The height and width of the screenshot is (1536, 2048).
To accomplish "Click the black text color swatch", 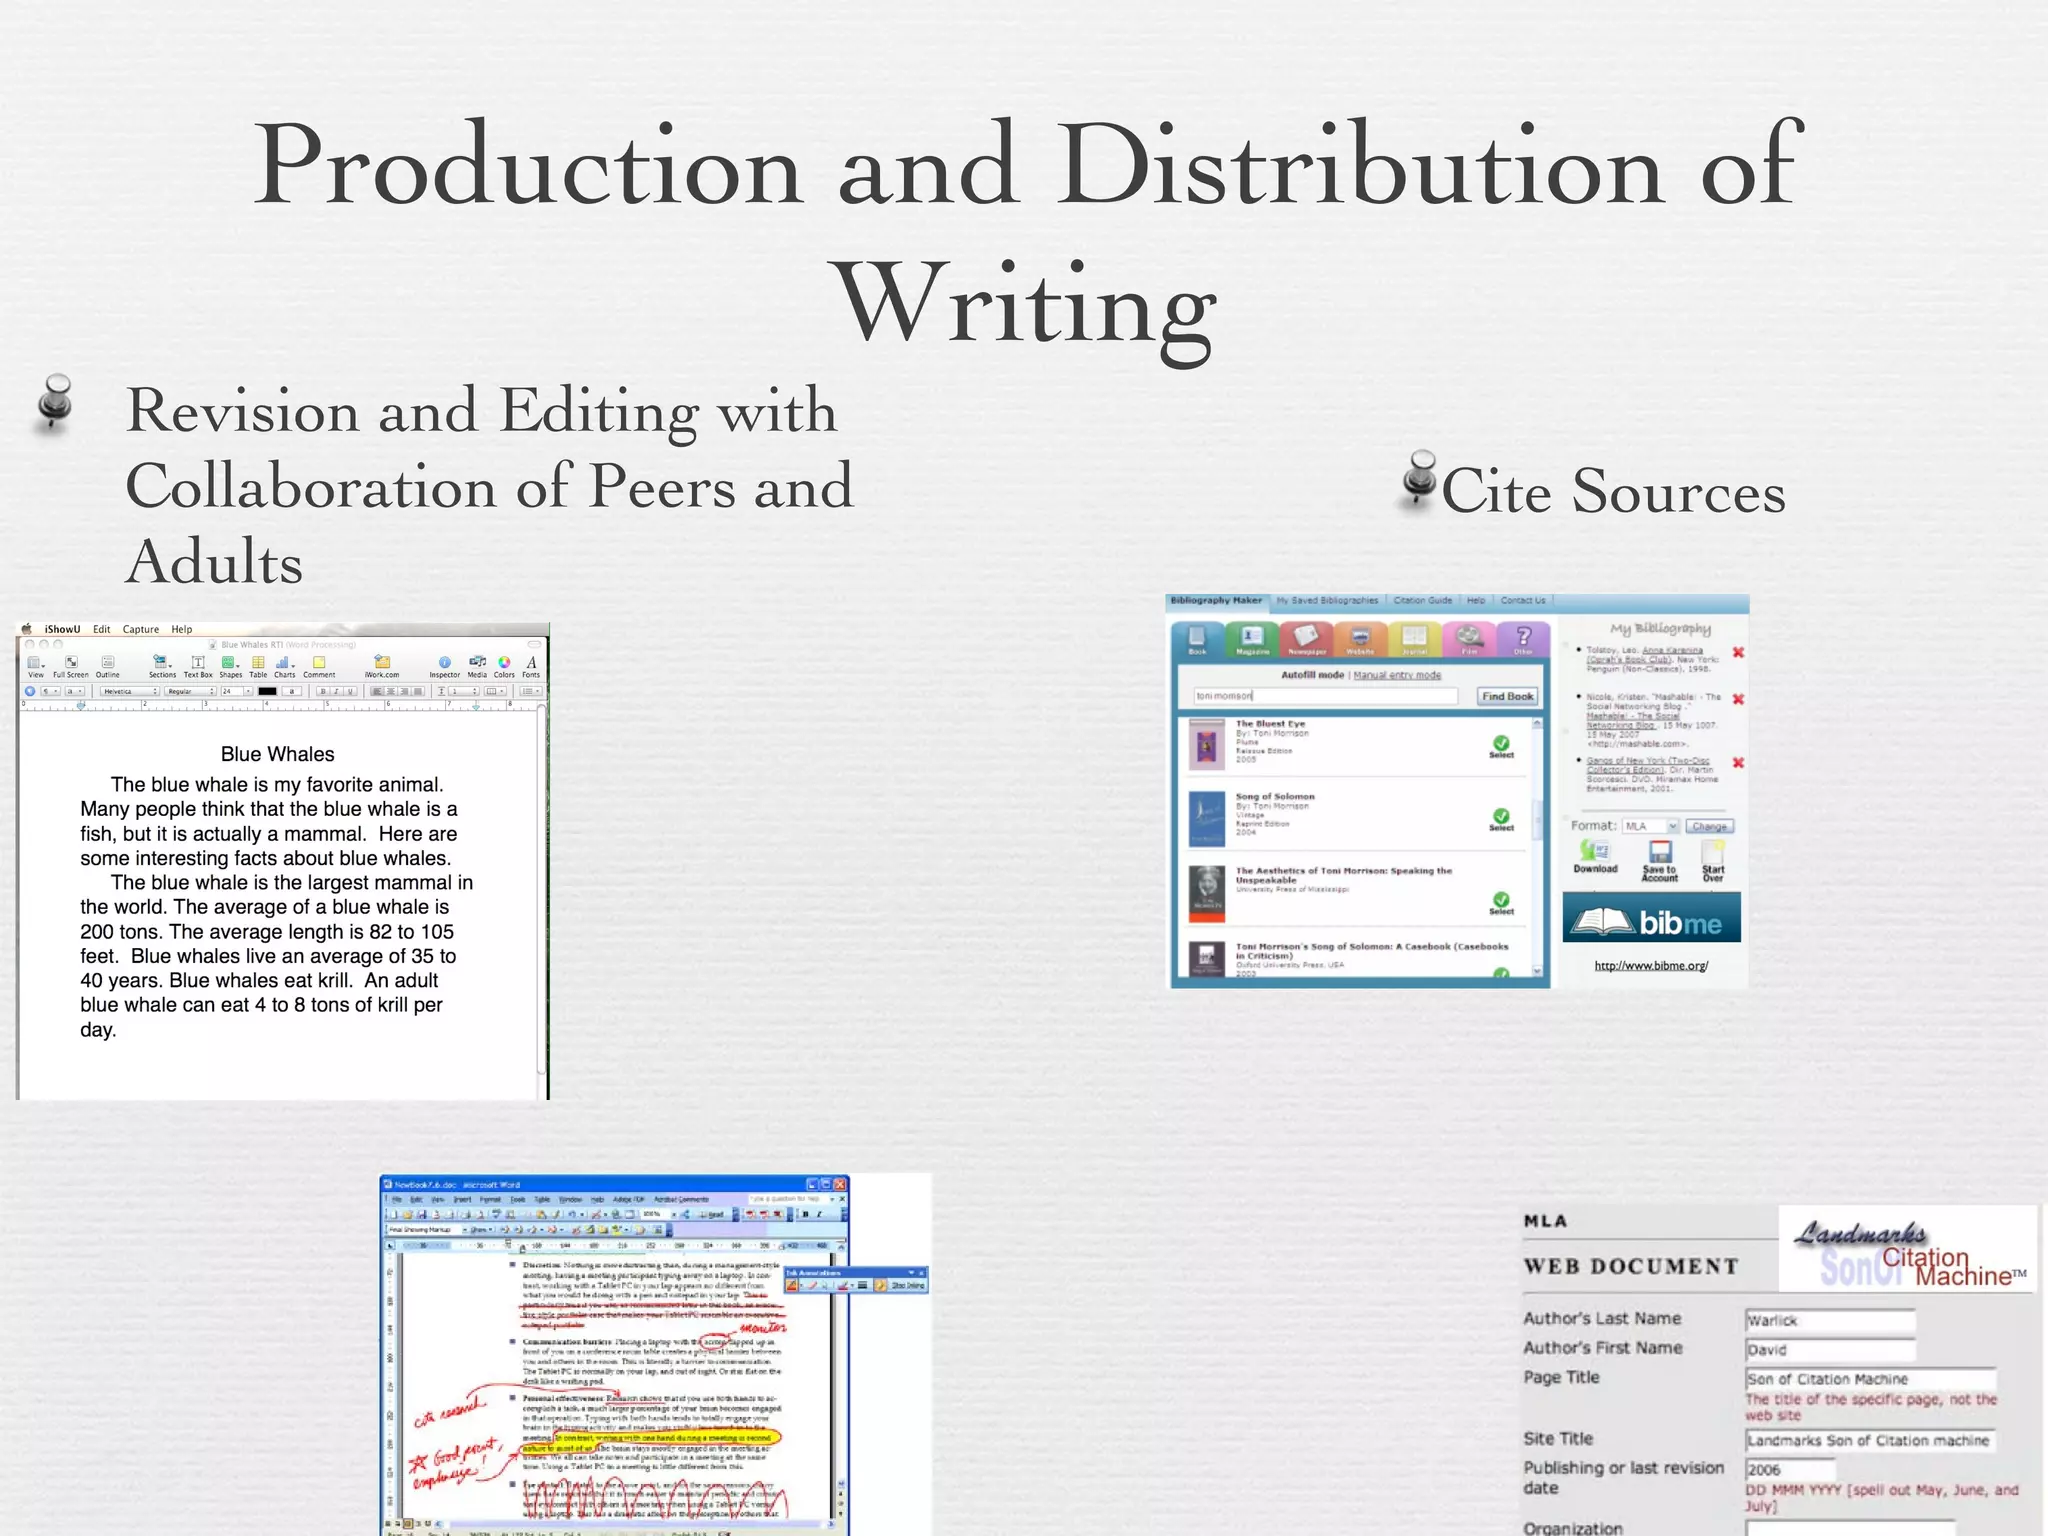I will coord(267,691).
